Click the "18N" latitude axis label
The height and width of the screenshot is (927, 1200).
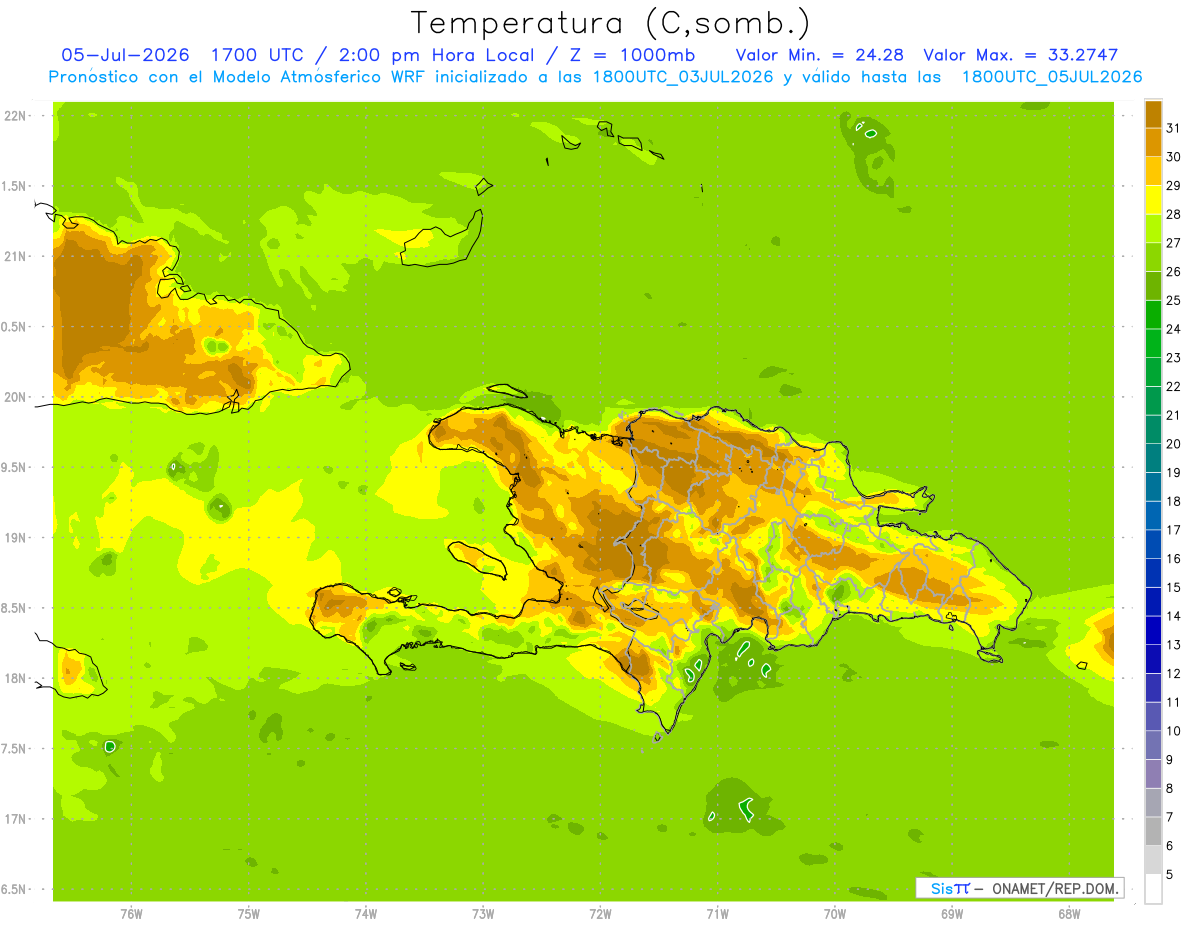coord(17,678)
